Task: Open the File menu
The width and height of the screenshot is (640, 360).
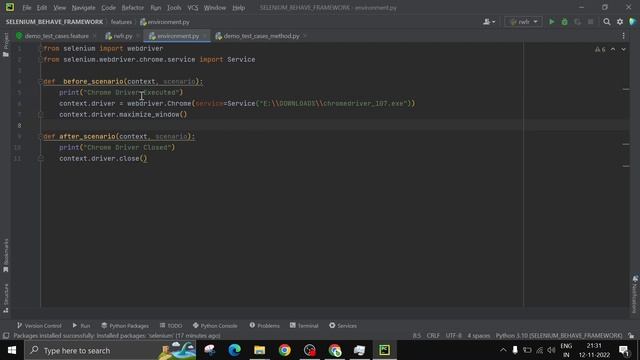Action: (27, 8)
